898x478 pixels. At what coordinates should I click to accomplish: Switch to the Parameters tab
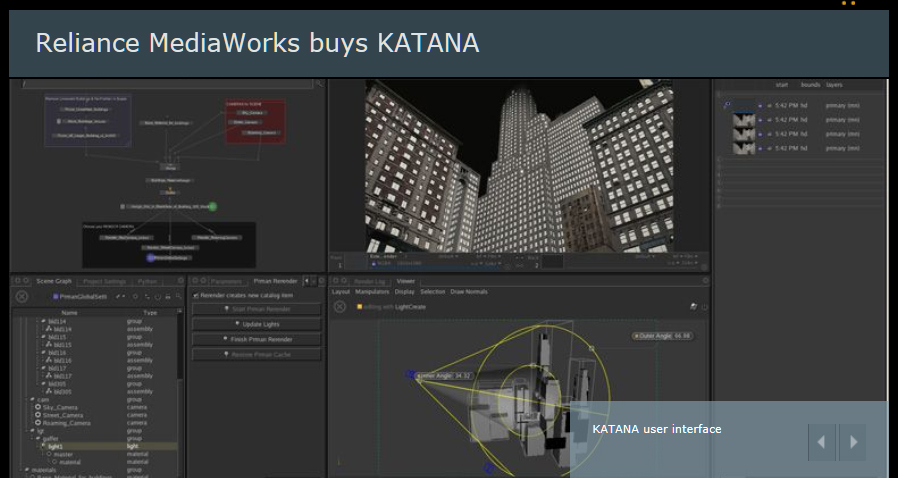226,282
